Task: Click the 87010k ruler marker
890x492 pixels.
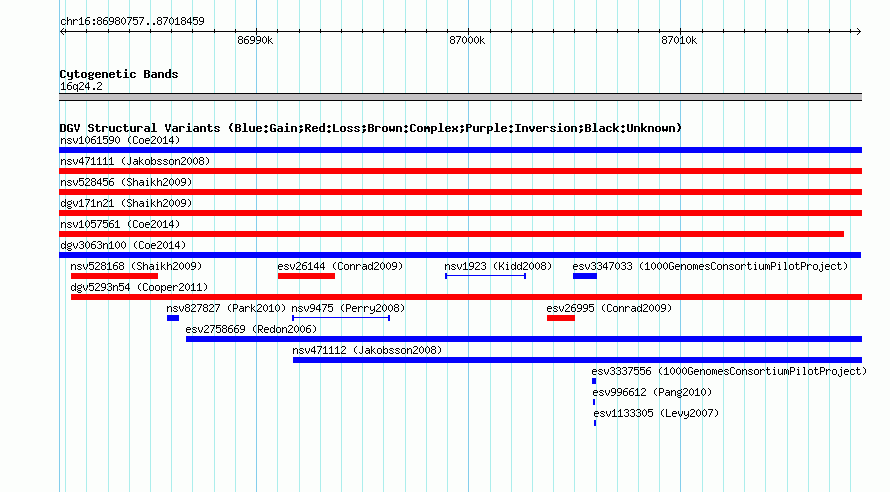Action: click(679, 40)
